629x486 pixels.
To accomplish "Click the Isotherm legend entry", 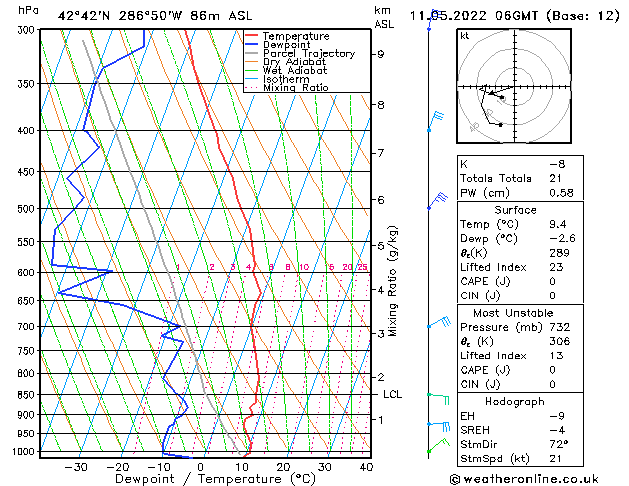I will 286,79.
